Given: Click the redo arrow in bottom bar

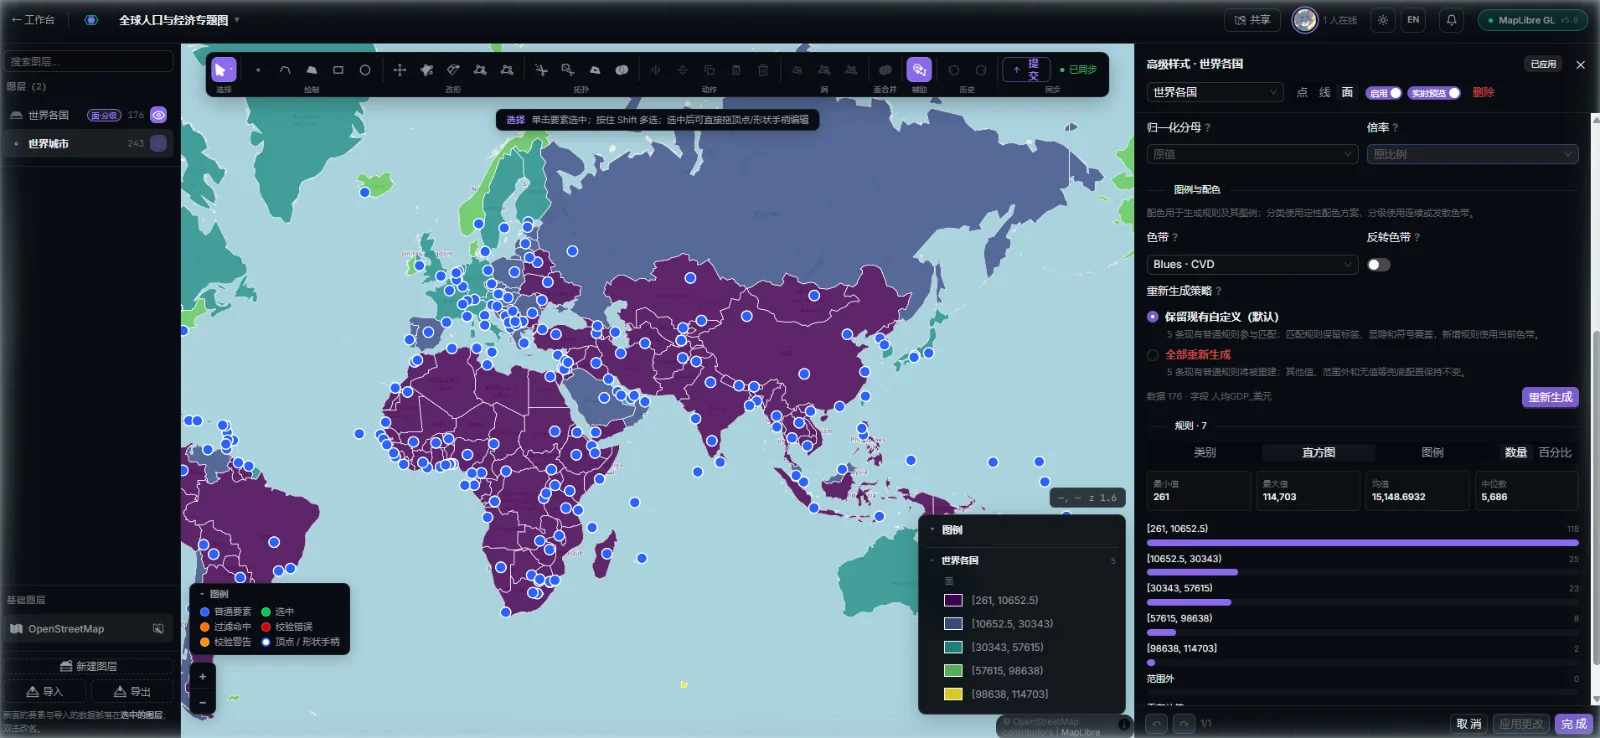Looking at the screenshot, I should coord(1184,723).
